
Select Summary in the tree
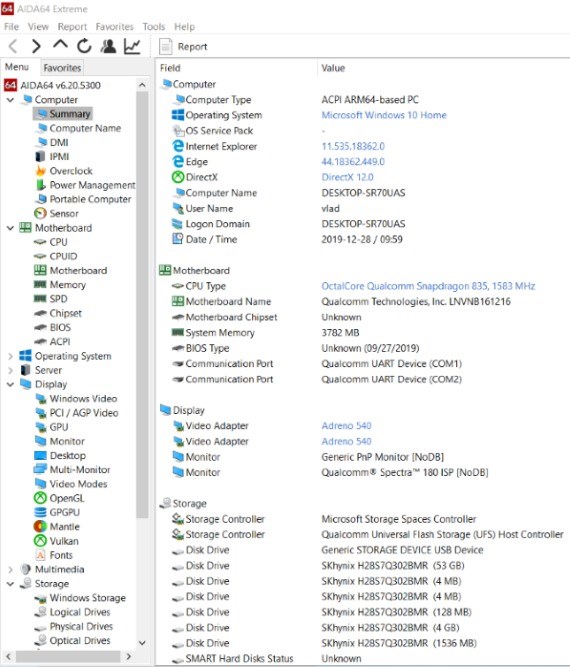tap(63, 114)
